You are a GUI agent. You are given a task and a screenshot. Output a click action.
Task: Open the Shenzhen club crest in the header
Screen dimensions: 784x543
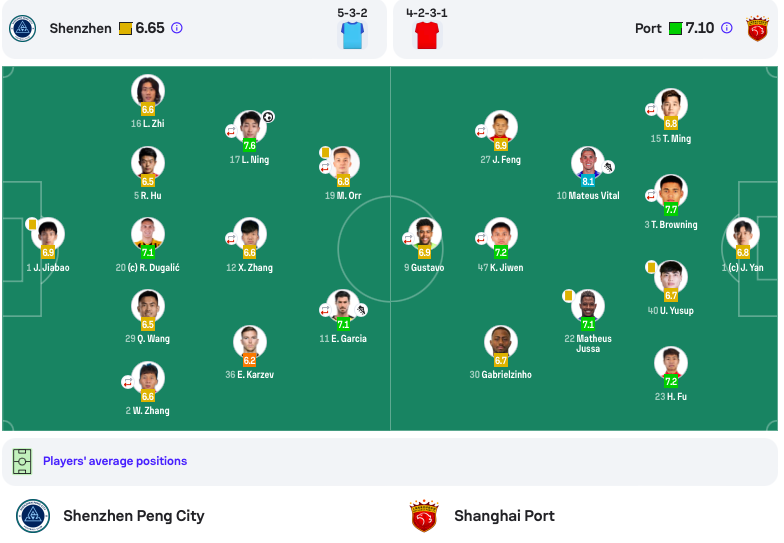[22, 28]
